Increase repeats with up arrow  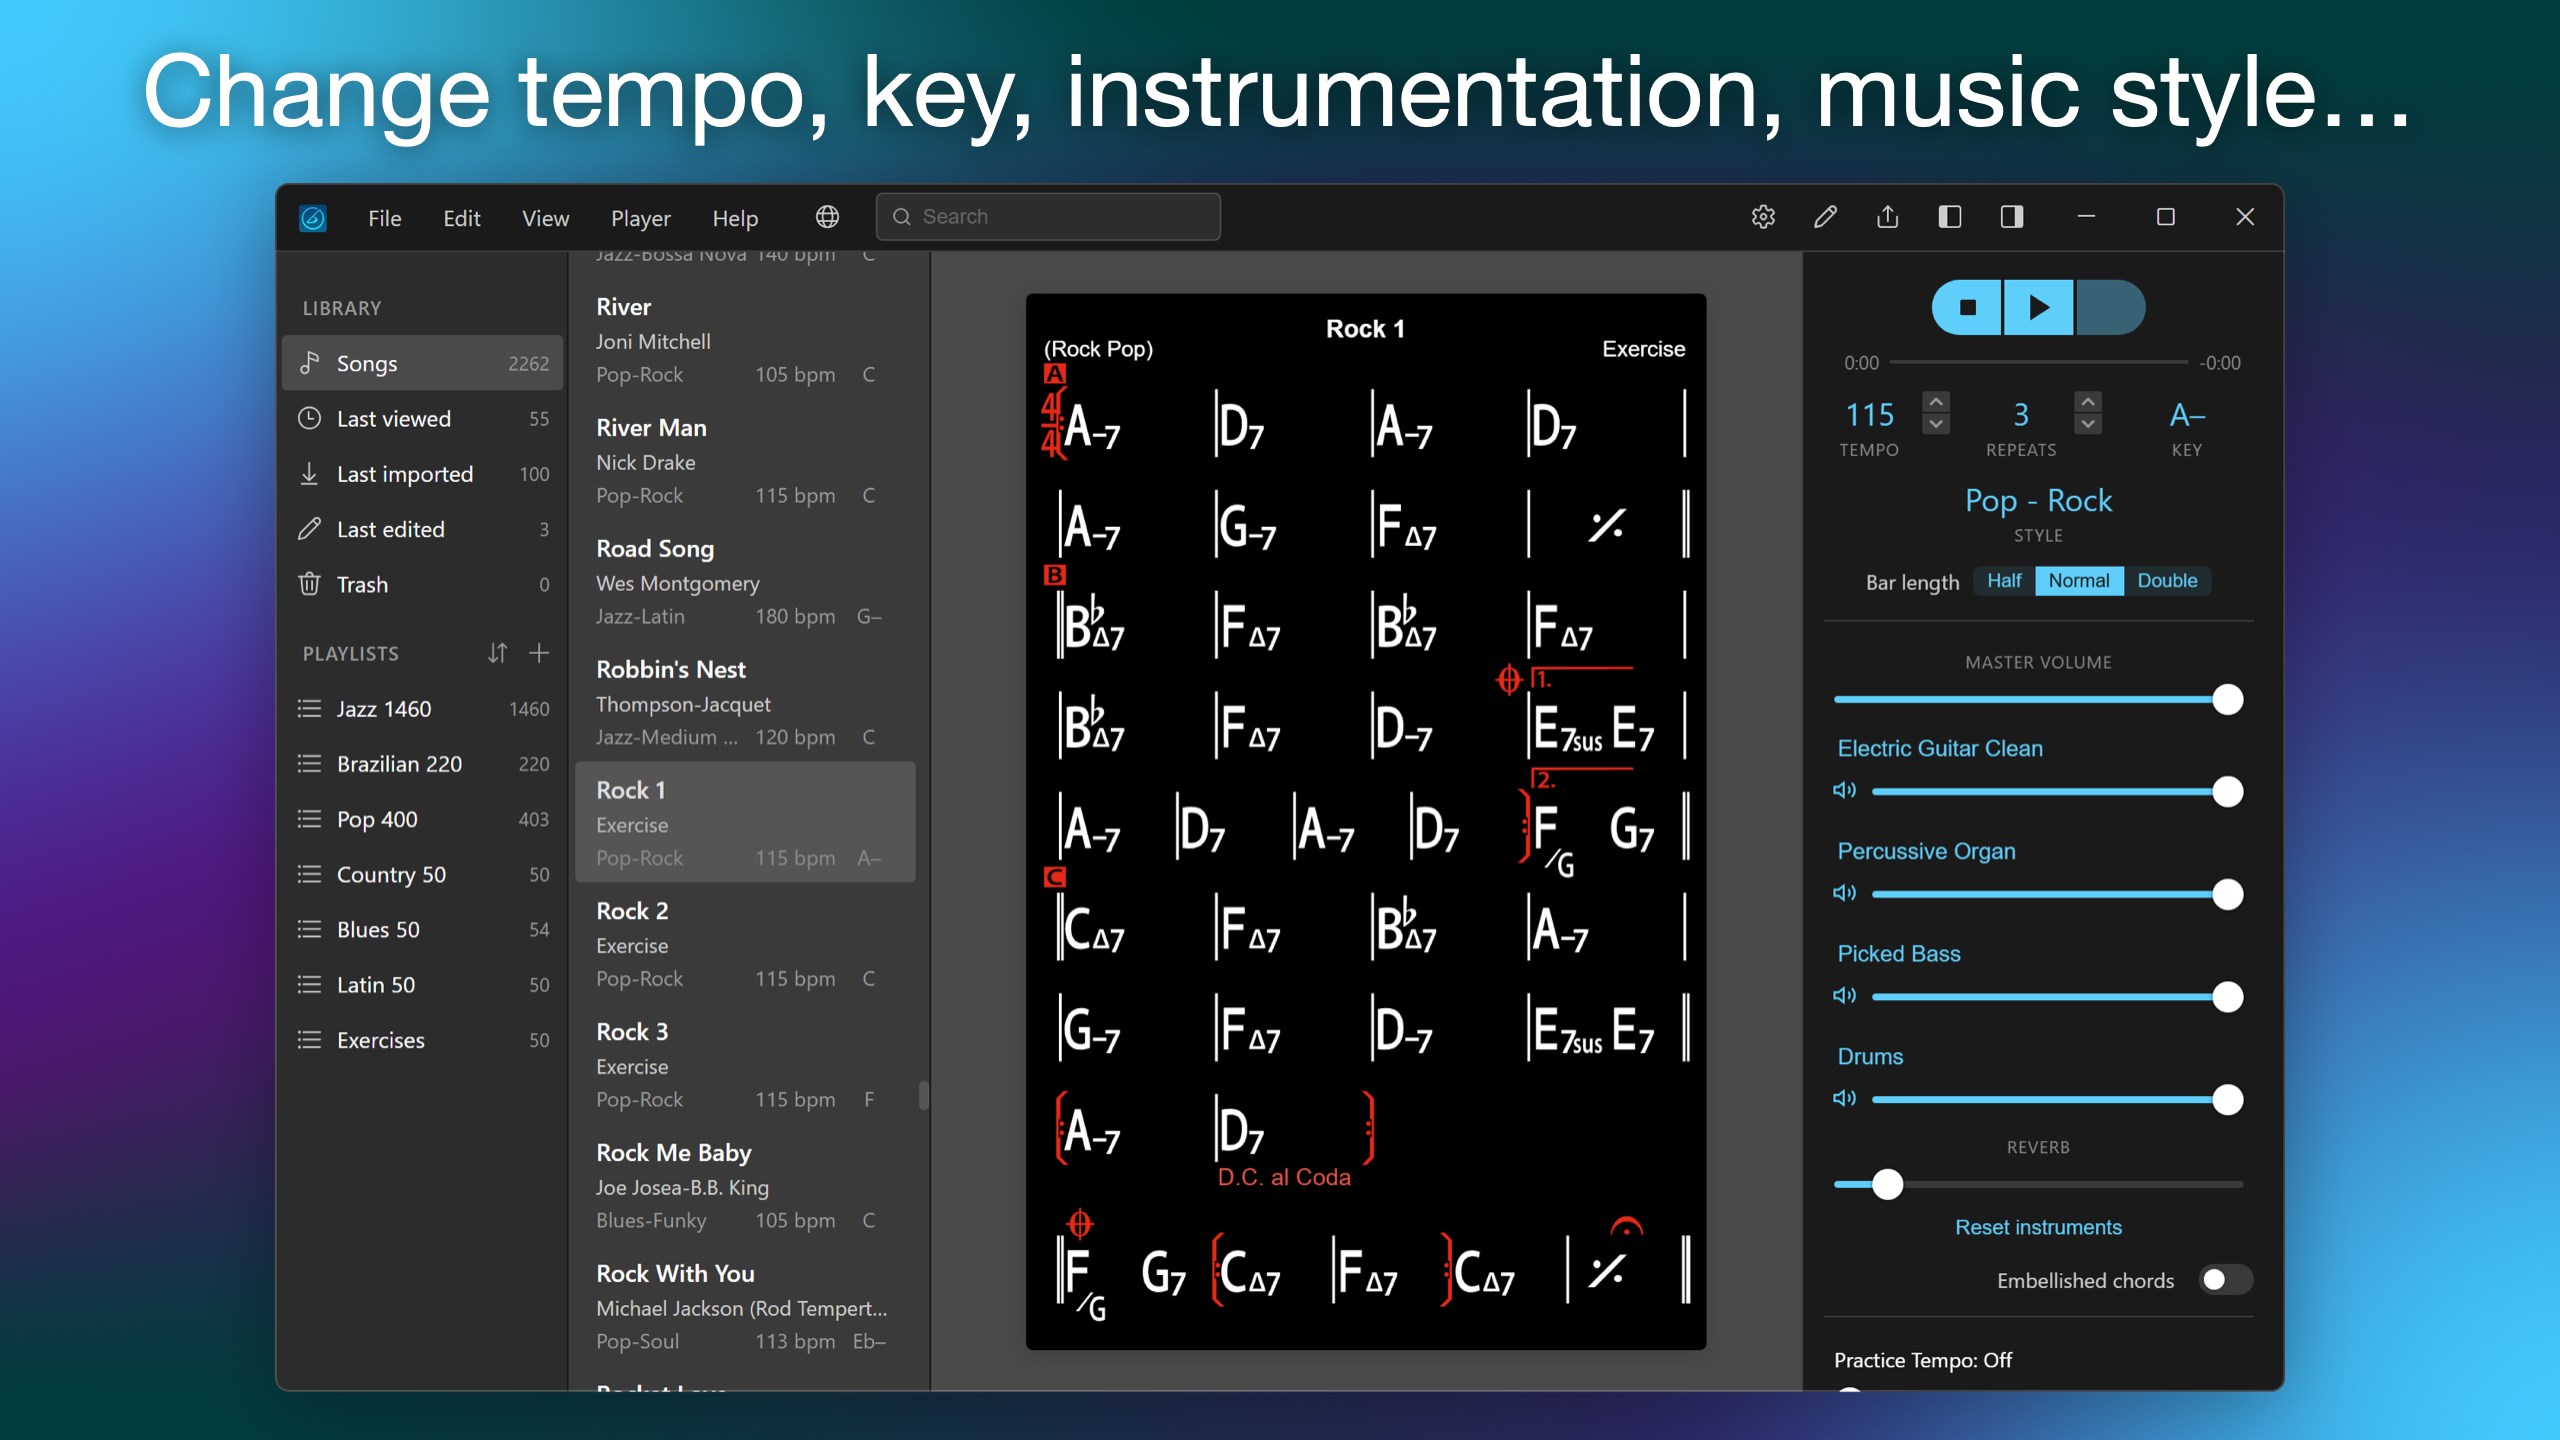click(x=2088, y=402)
